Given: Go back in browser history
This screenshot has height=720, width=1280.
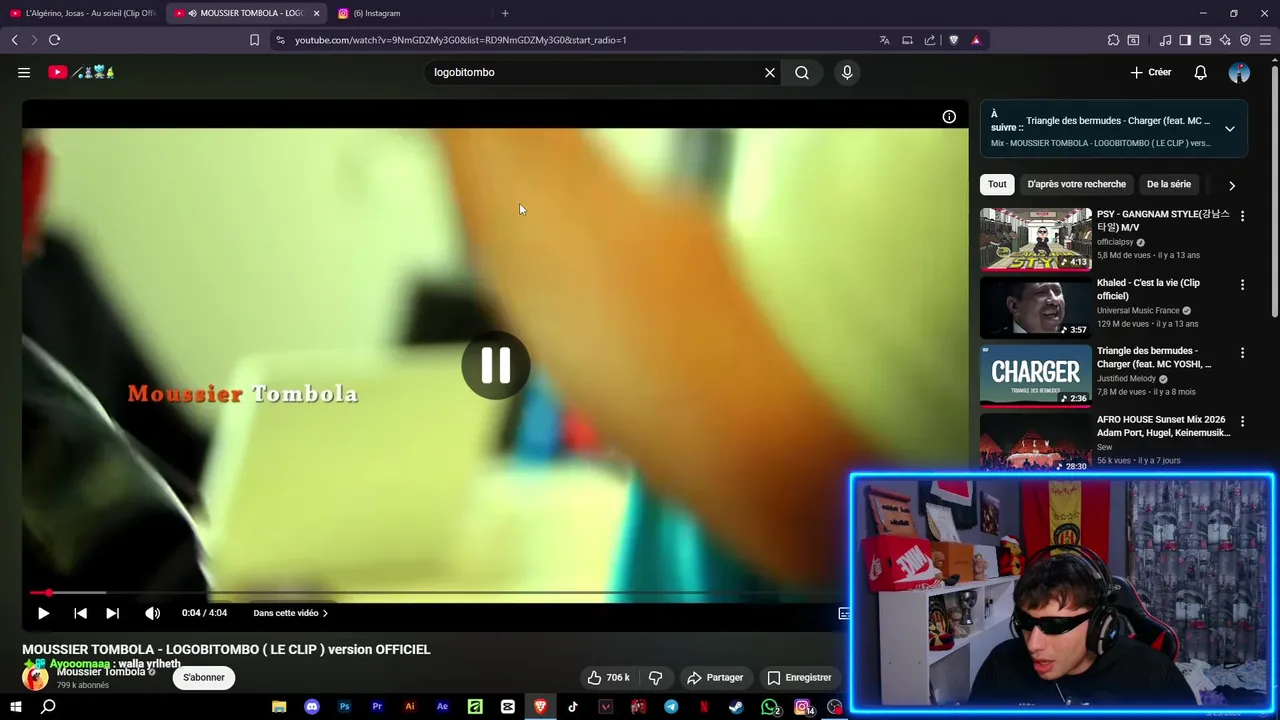Looking at the screenshot, I should coord(14,40).
